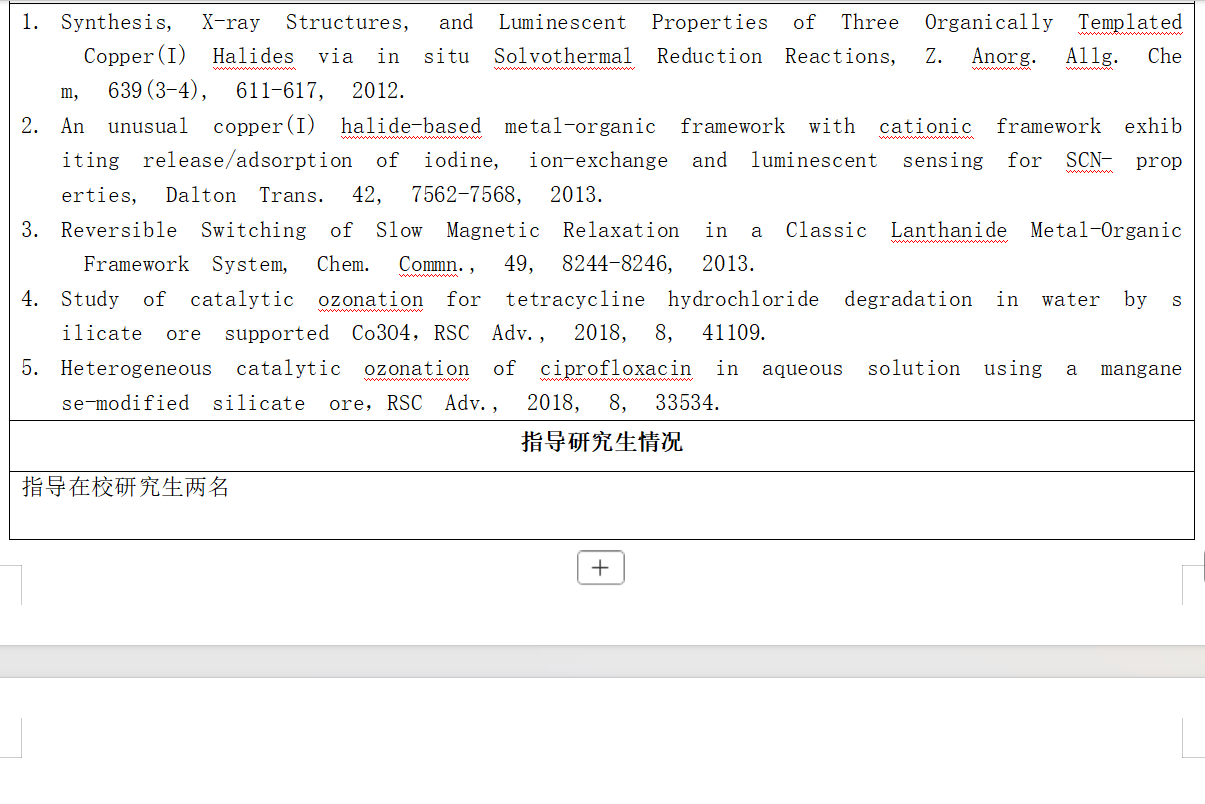Screen dimensions: 1205x804
Task: Click the underlined word "Halides" in reference 1
Action: [x=253, y=57]
